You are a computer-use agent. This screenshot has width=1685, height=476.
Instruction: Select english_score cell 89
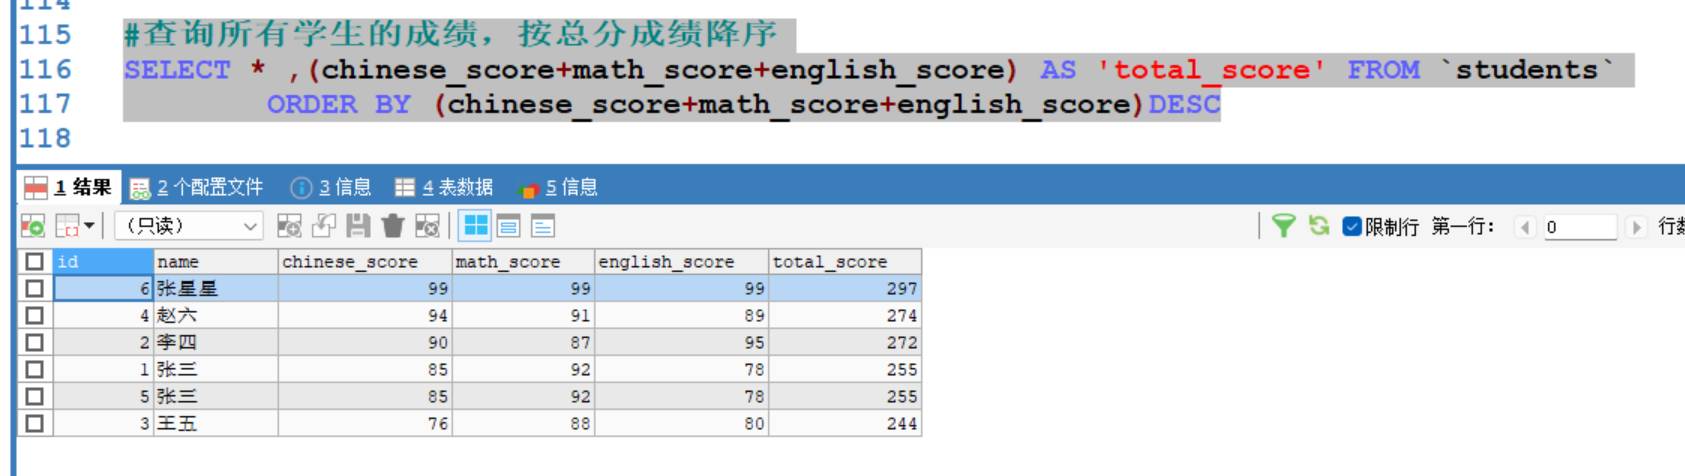coord(681,315)
